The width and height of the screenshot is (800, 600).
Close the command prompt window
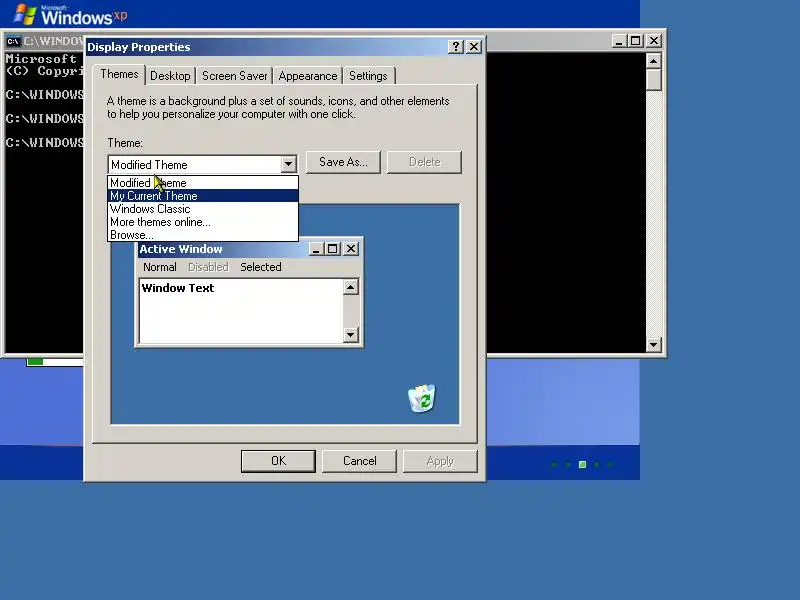(x=654, y=41)
